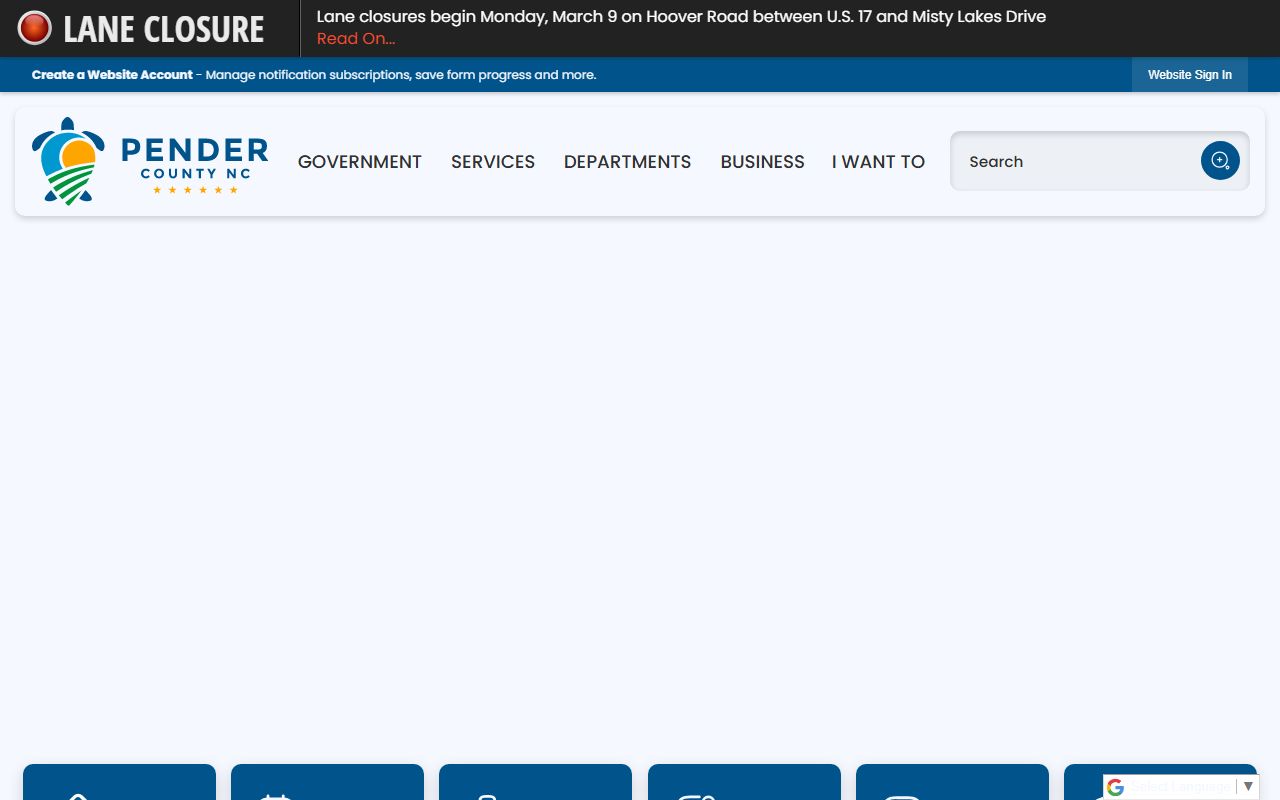
Task: Click Create a Website Account link
Action: coord(112,75)
